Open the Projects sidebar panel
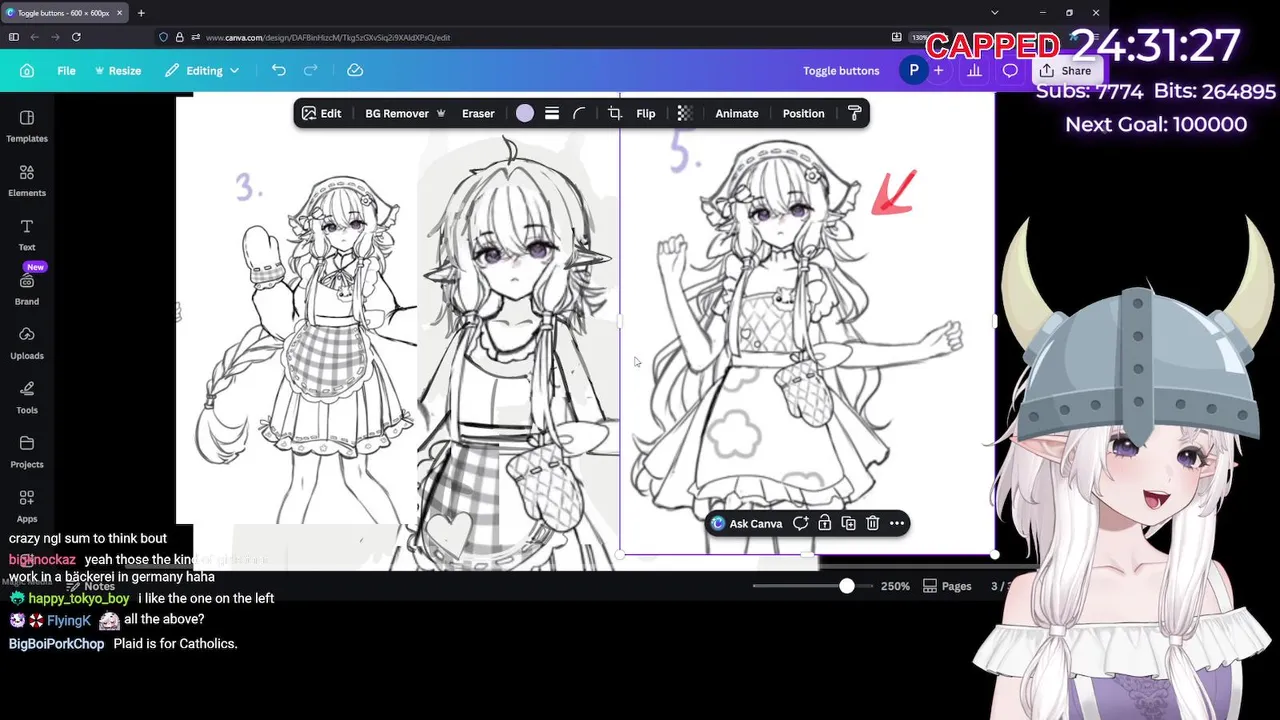Image resolution: width=1280 pixels, height=720 pixels. click(27, 452)
